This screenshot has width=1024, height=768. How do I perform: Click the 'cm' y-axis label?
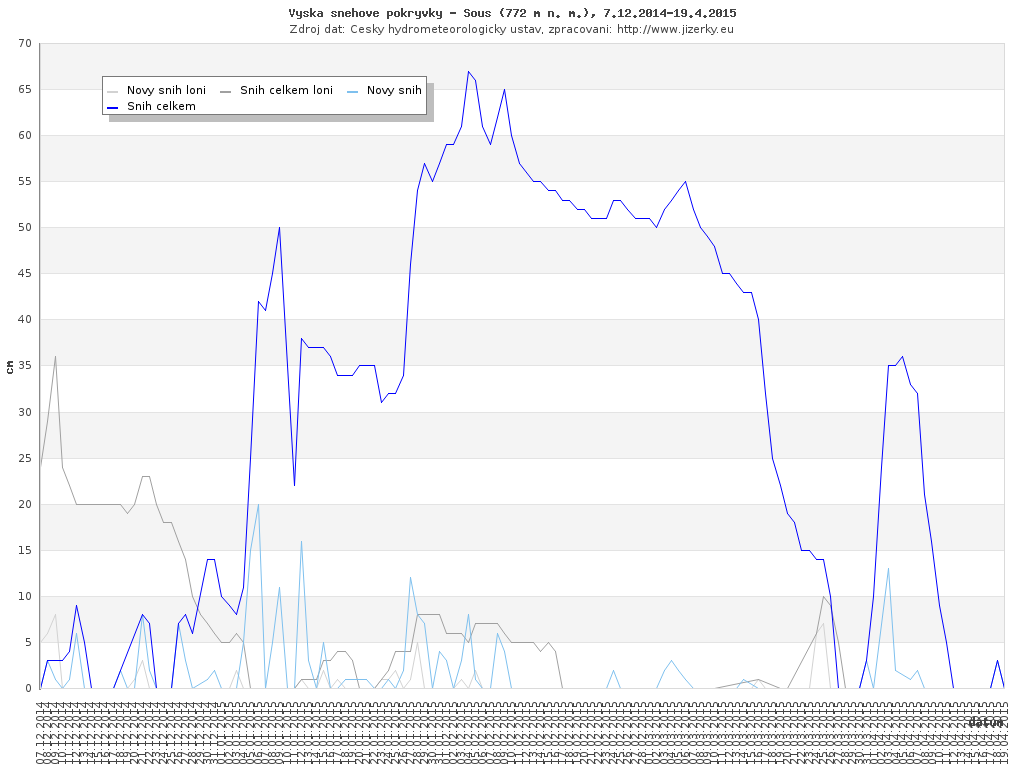[x=10, y=366]
